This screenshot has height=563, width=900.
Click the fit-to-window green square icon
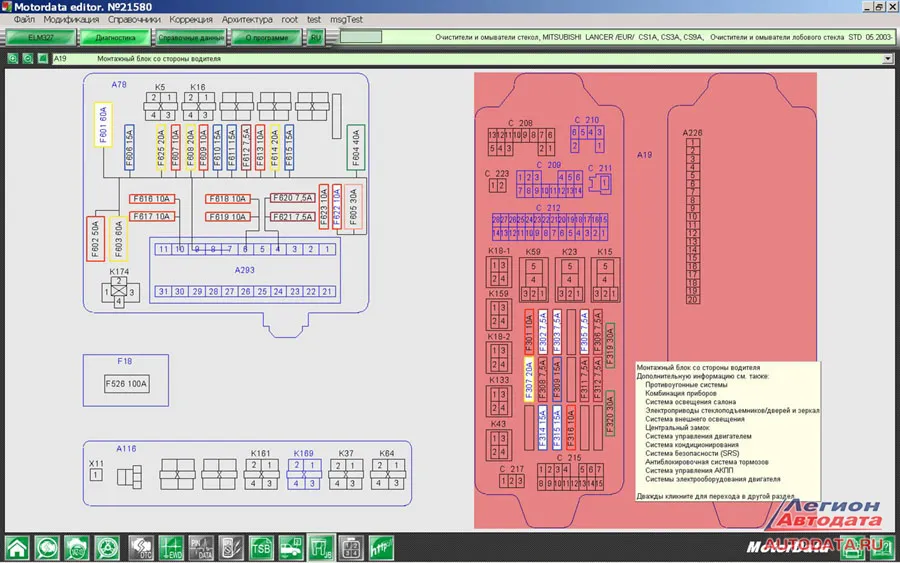tap(42, 59)
